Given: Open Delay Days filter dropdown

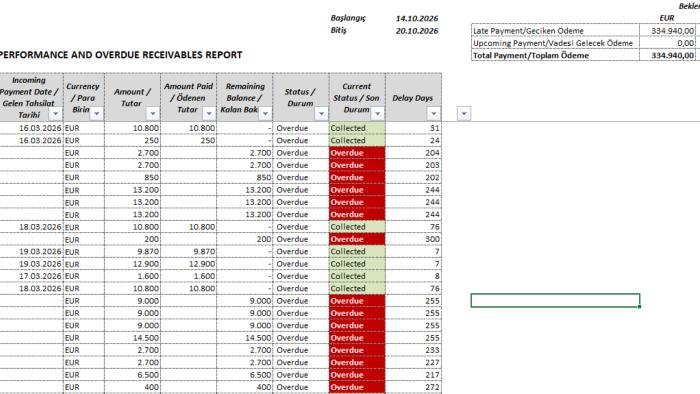Looking at the screenshot, I should coord(433,114).
